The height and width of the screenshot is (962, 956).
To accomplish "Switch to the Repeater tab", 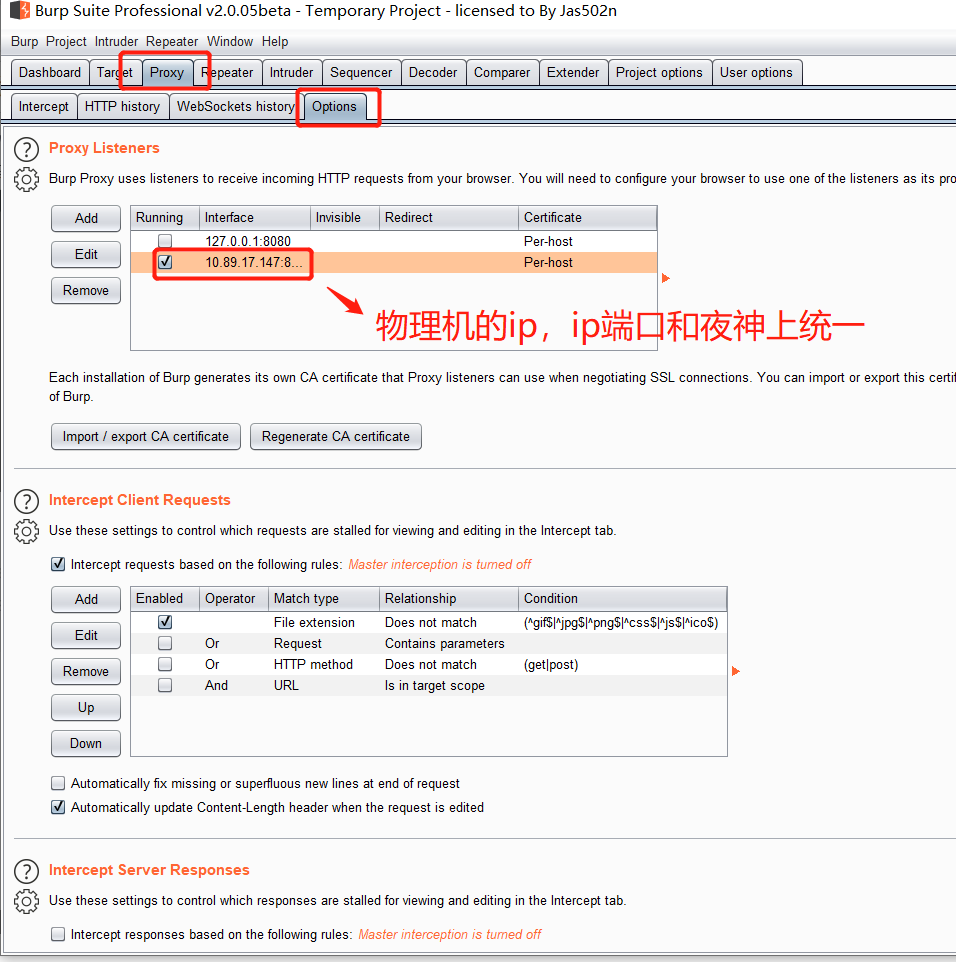I will pyautogui.click(x=228, y=72).
